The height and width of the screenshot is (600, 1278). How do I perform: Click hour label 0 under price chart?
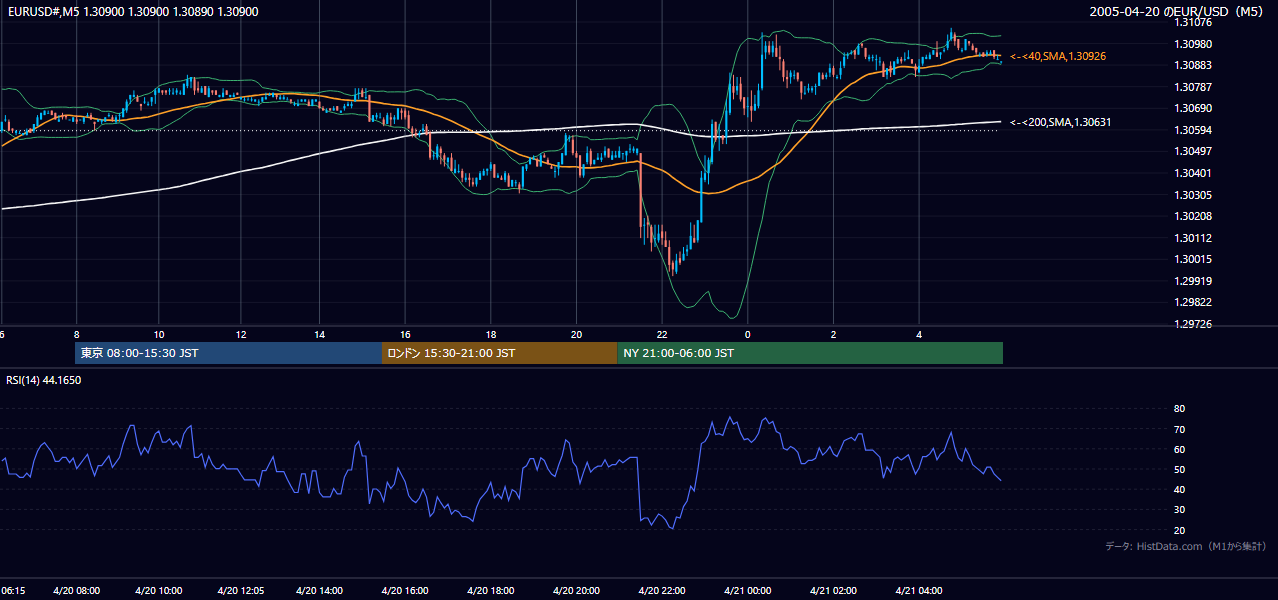(x=747, y=334)
